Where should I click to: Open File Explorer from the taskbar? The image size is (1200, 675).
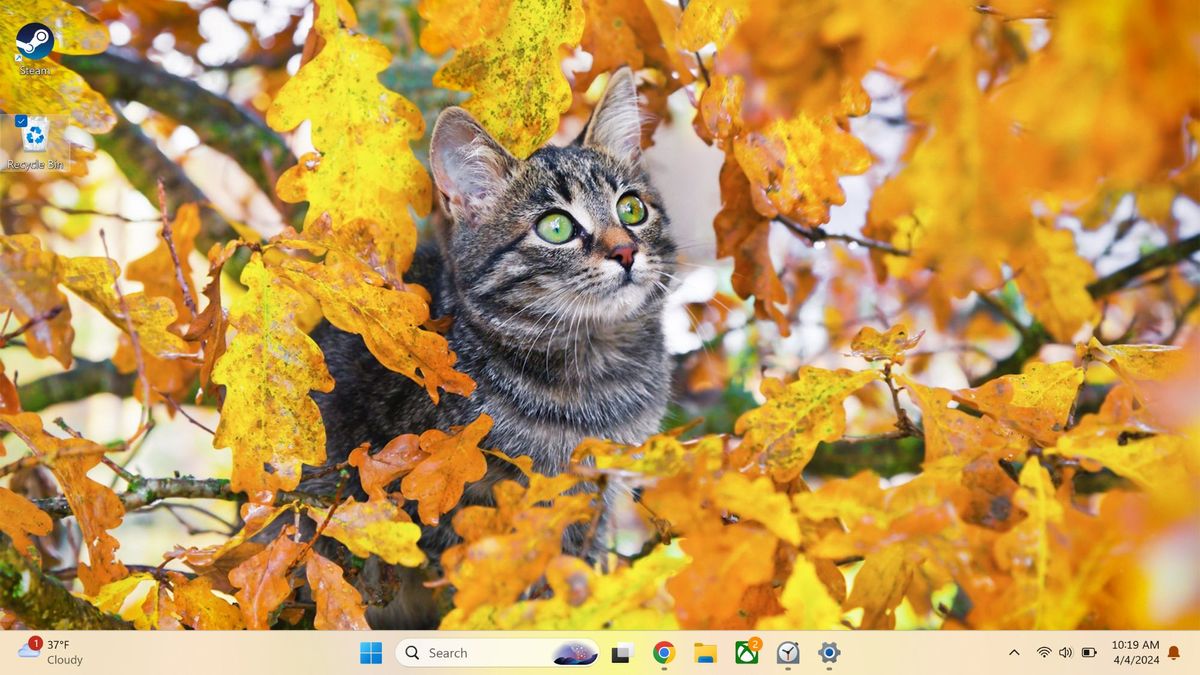click(x=704, y=652)
